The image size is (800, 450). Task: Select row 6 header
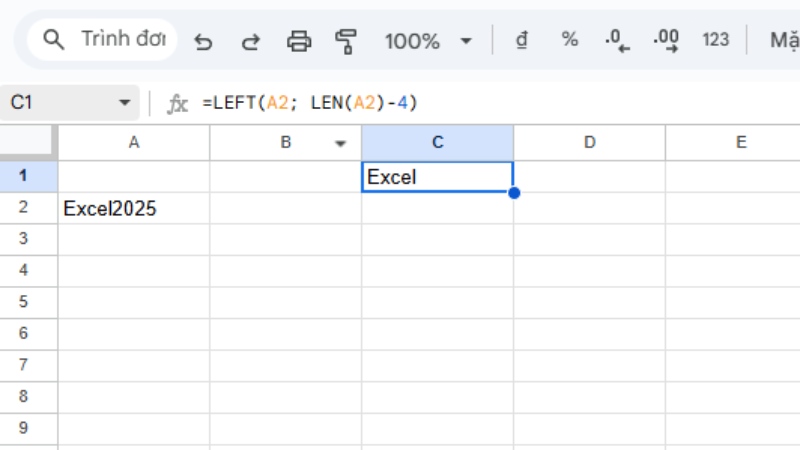coord(29,334)
